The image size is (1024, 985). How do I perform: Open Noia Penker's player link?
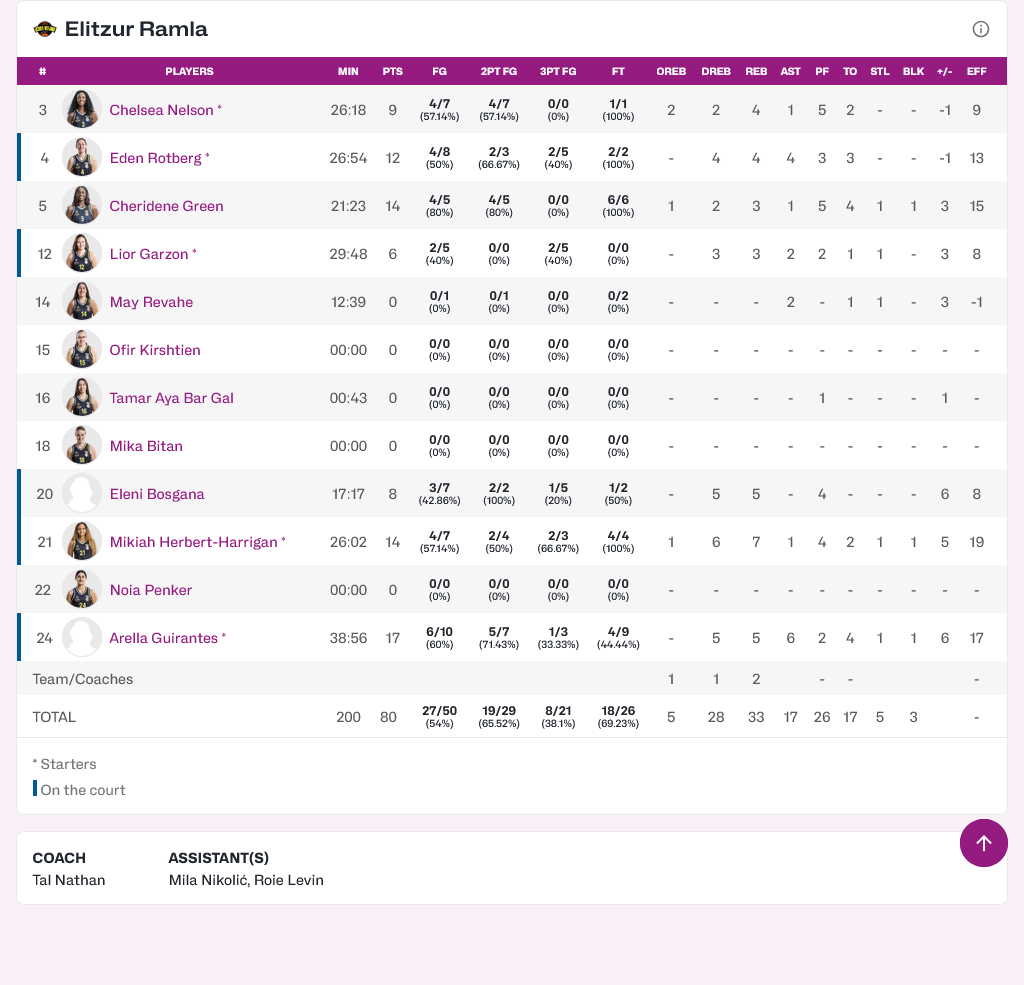[150, 590]
